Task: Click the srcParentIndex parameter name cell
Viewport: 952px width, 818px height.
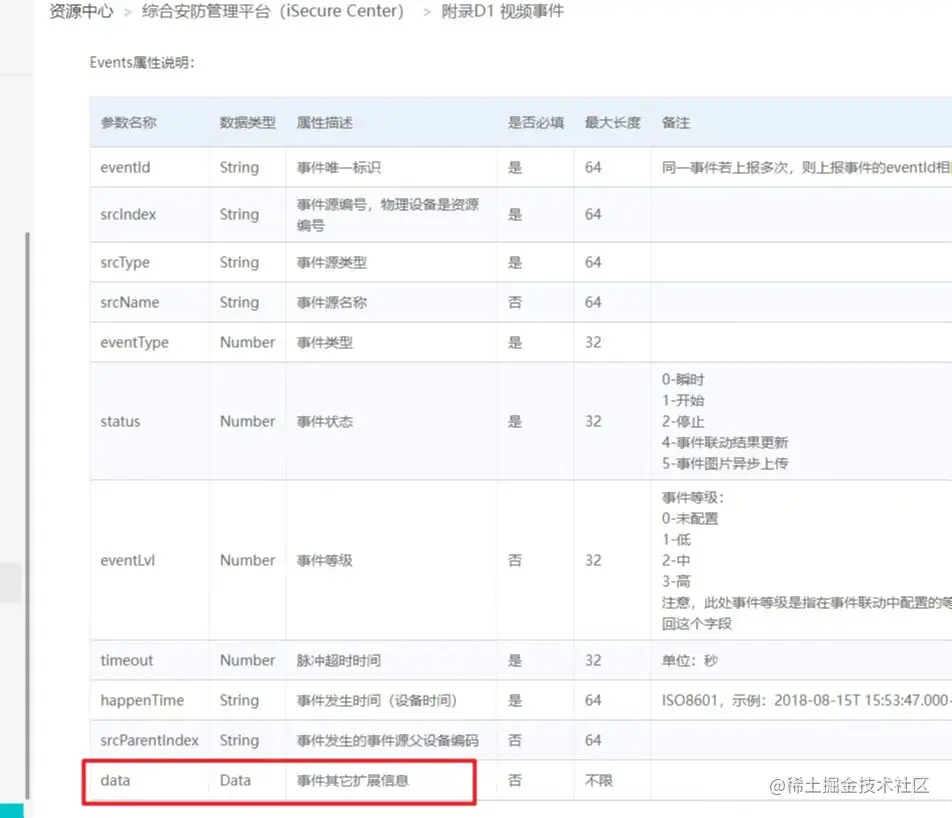Action: (x=149, y=740)
